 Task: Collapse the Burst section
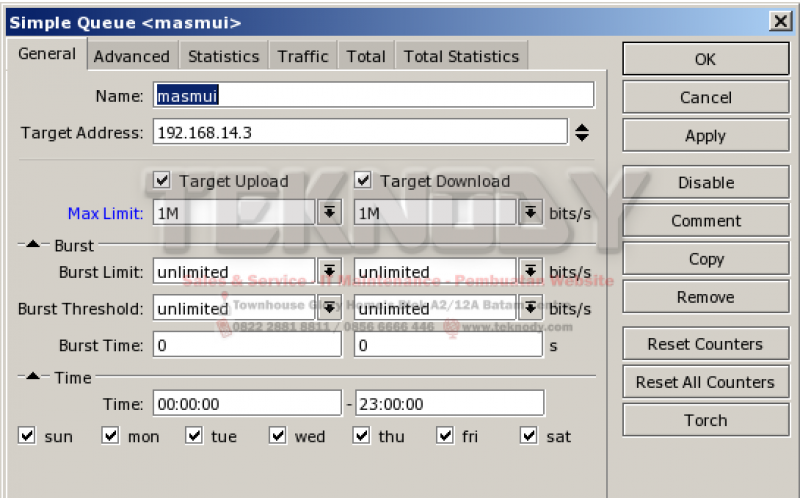coord(33,244)
